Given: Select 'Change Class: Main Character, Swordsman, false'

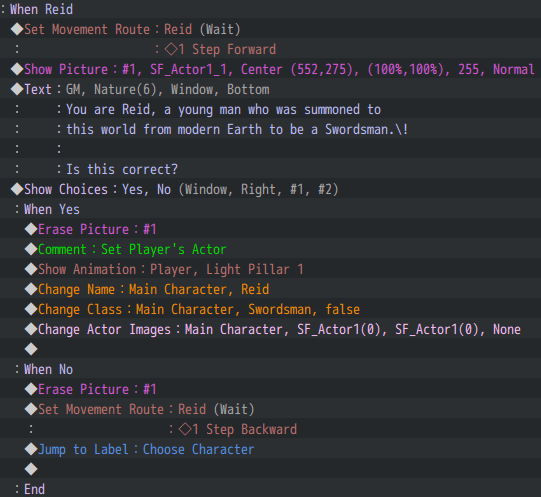Looking at the screenshot, I should [270, 309].
